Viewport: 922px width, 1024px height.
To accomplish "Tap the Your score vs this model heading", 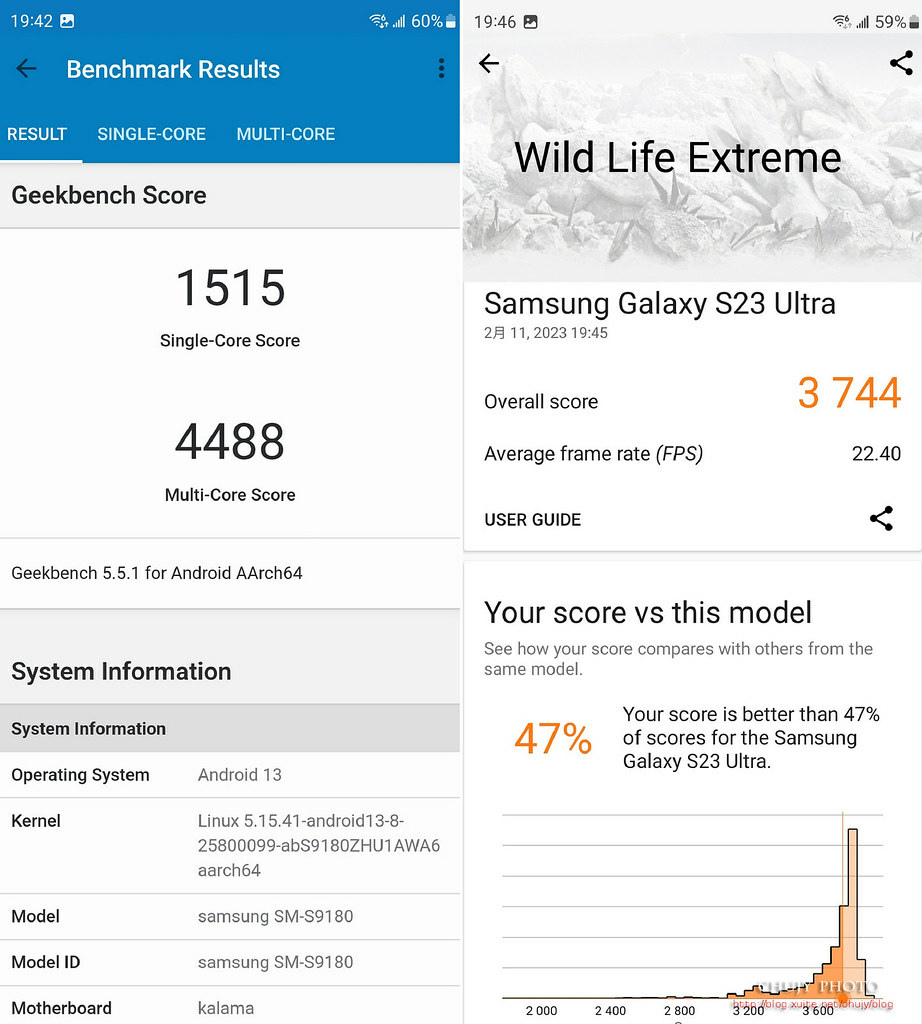I will [x=648, y=613].
